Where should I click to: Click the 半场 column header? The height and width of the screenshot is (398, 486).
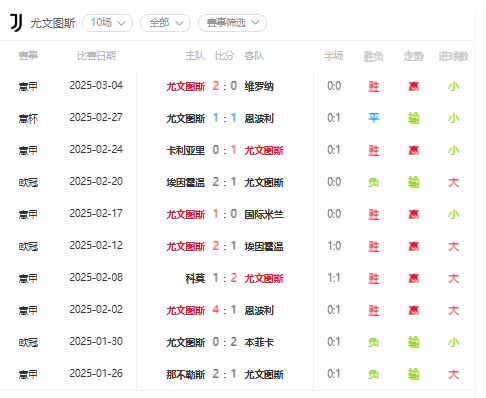333,55
